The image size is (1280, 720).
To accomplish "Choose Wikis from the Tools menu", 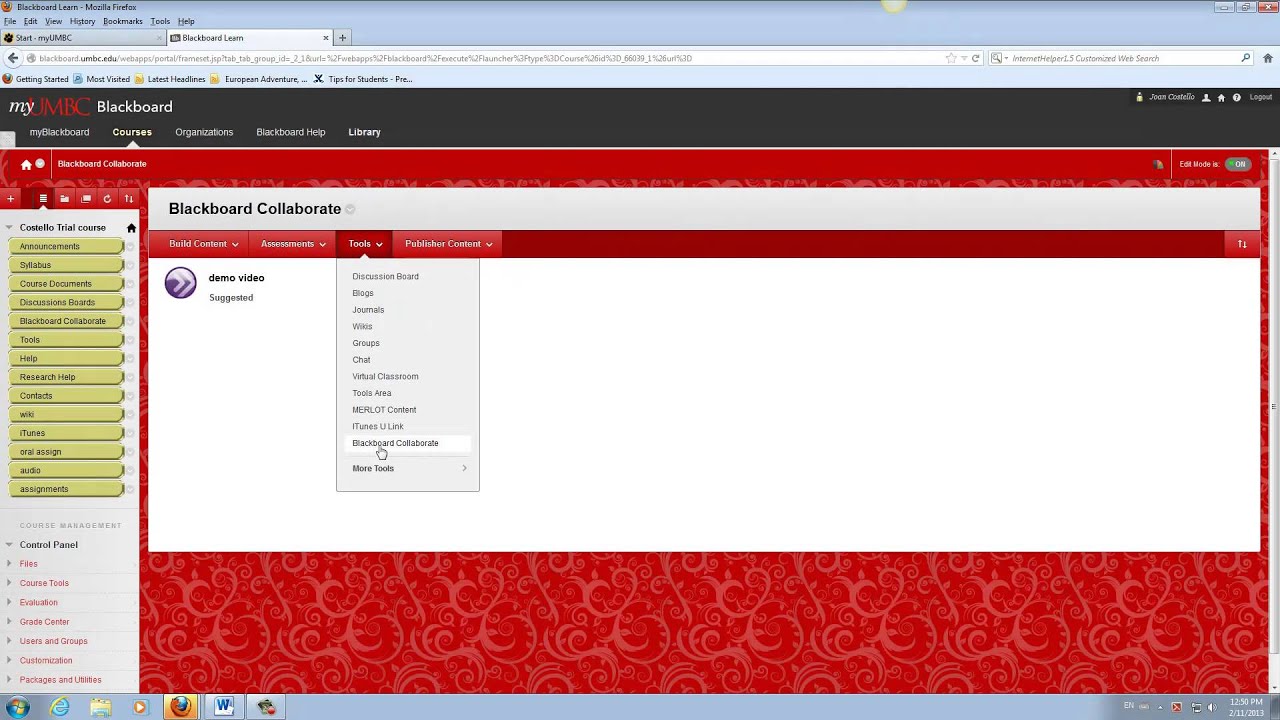I will (362, 327).
